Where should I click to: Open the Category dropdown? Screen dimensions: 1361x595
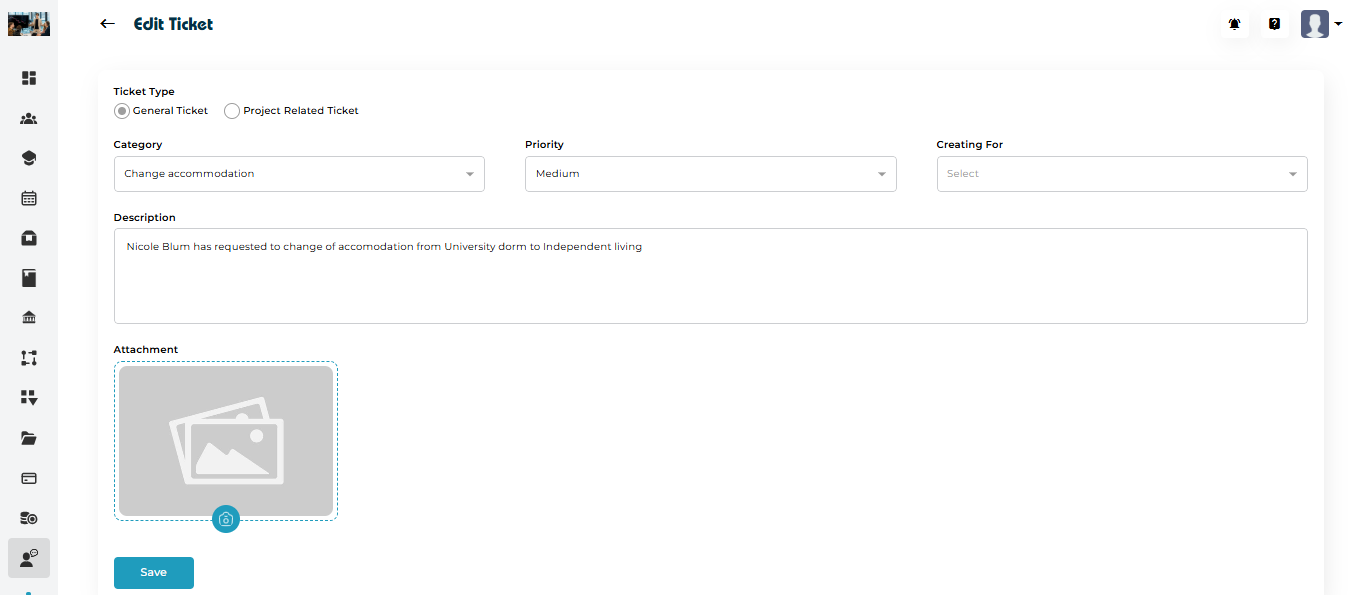(x=299, y=174)
